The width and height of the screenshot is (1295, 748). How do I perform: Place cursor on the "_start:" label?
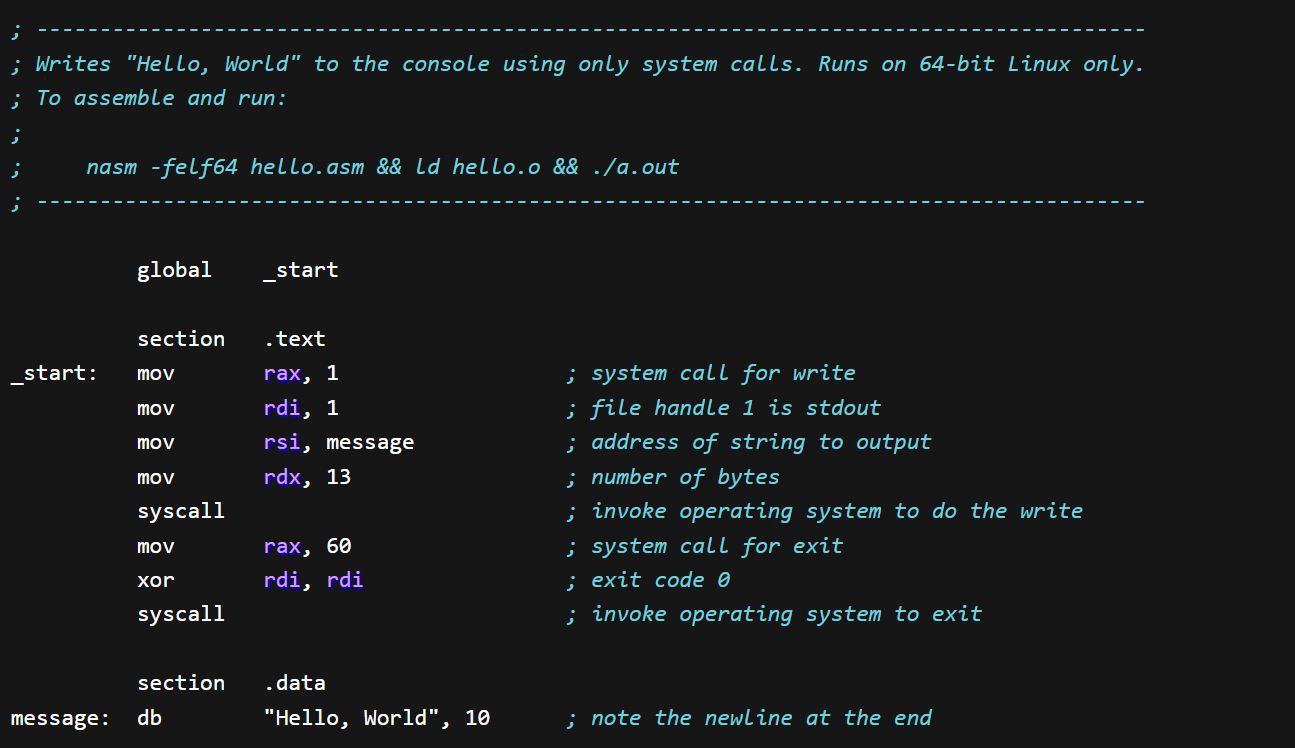[x=54, y=373]
